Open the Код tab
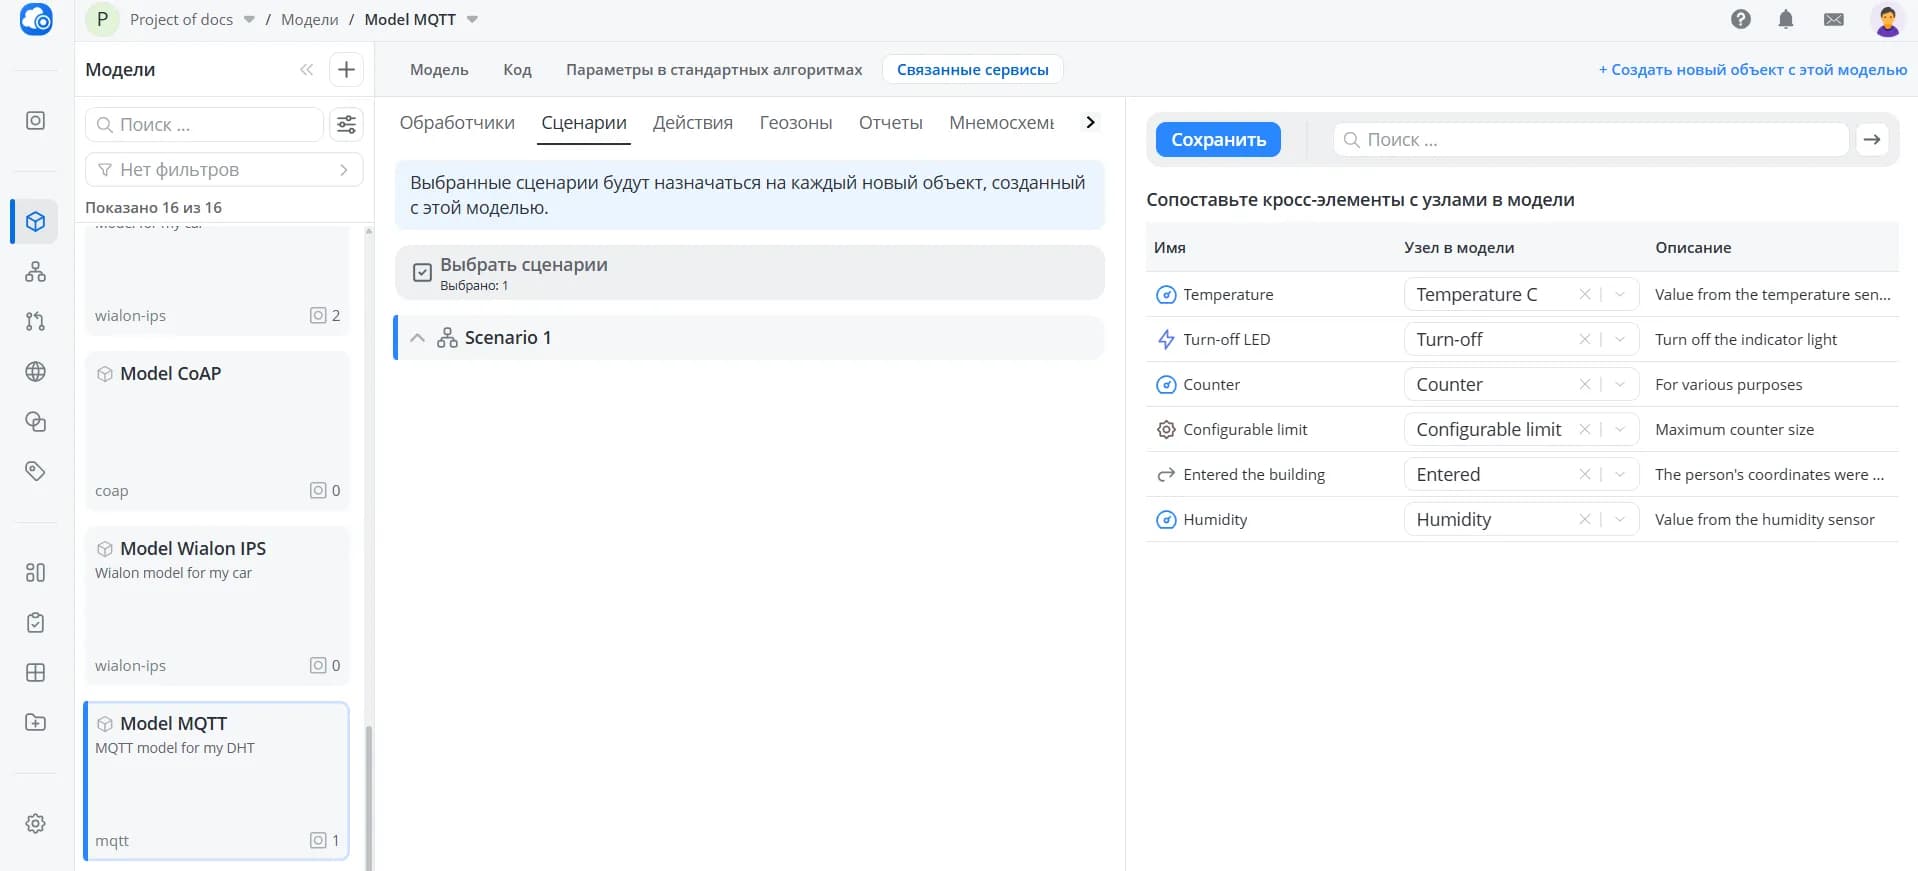Image resolution: width=1918 pixels, height=871 pixels. (x=517, y=69)
